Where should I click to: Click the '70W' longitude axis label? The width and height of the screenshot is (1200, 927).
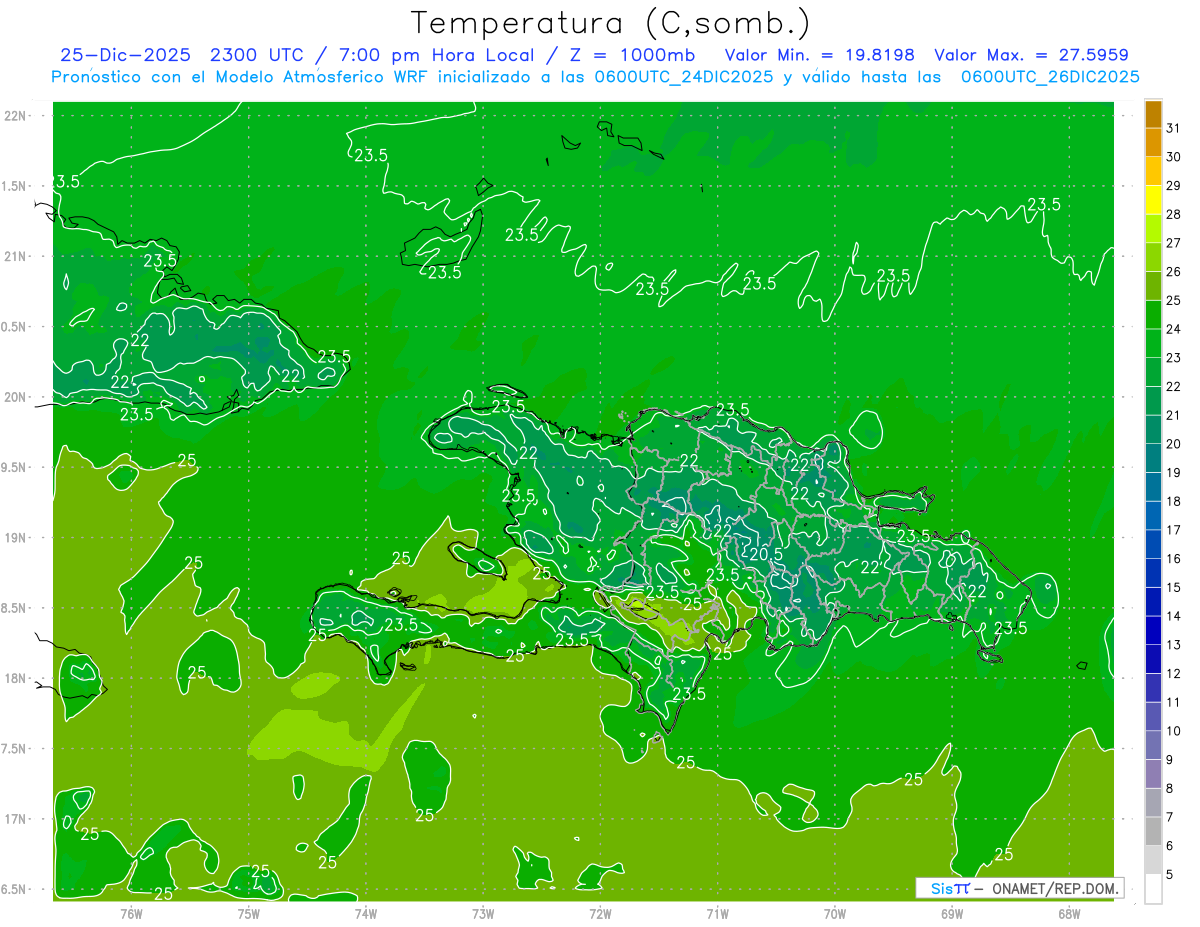[835, 913]
